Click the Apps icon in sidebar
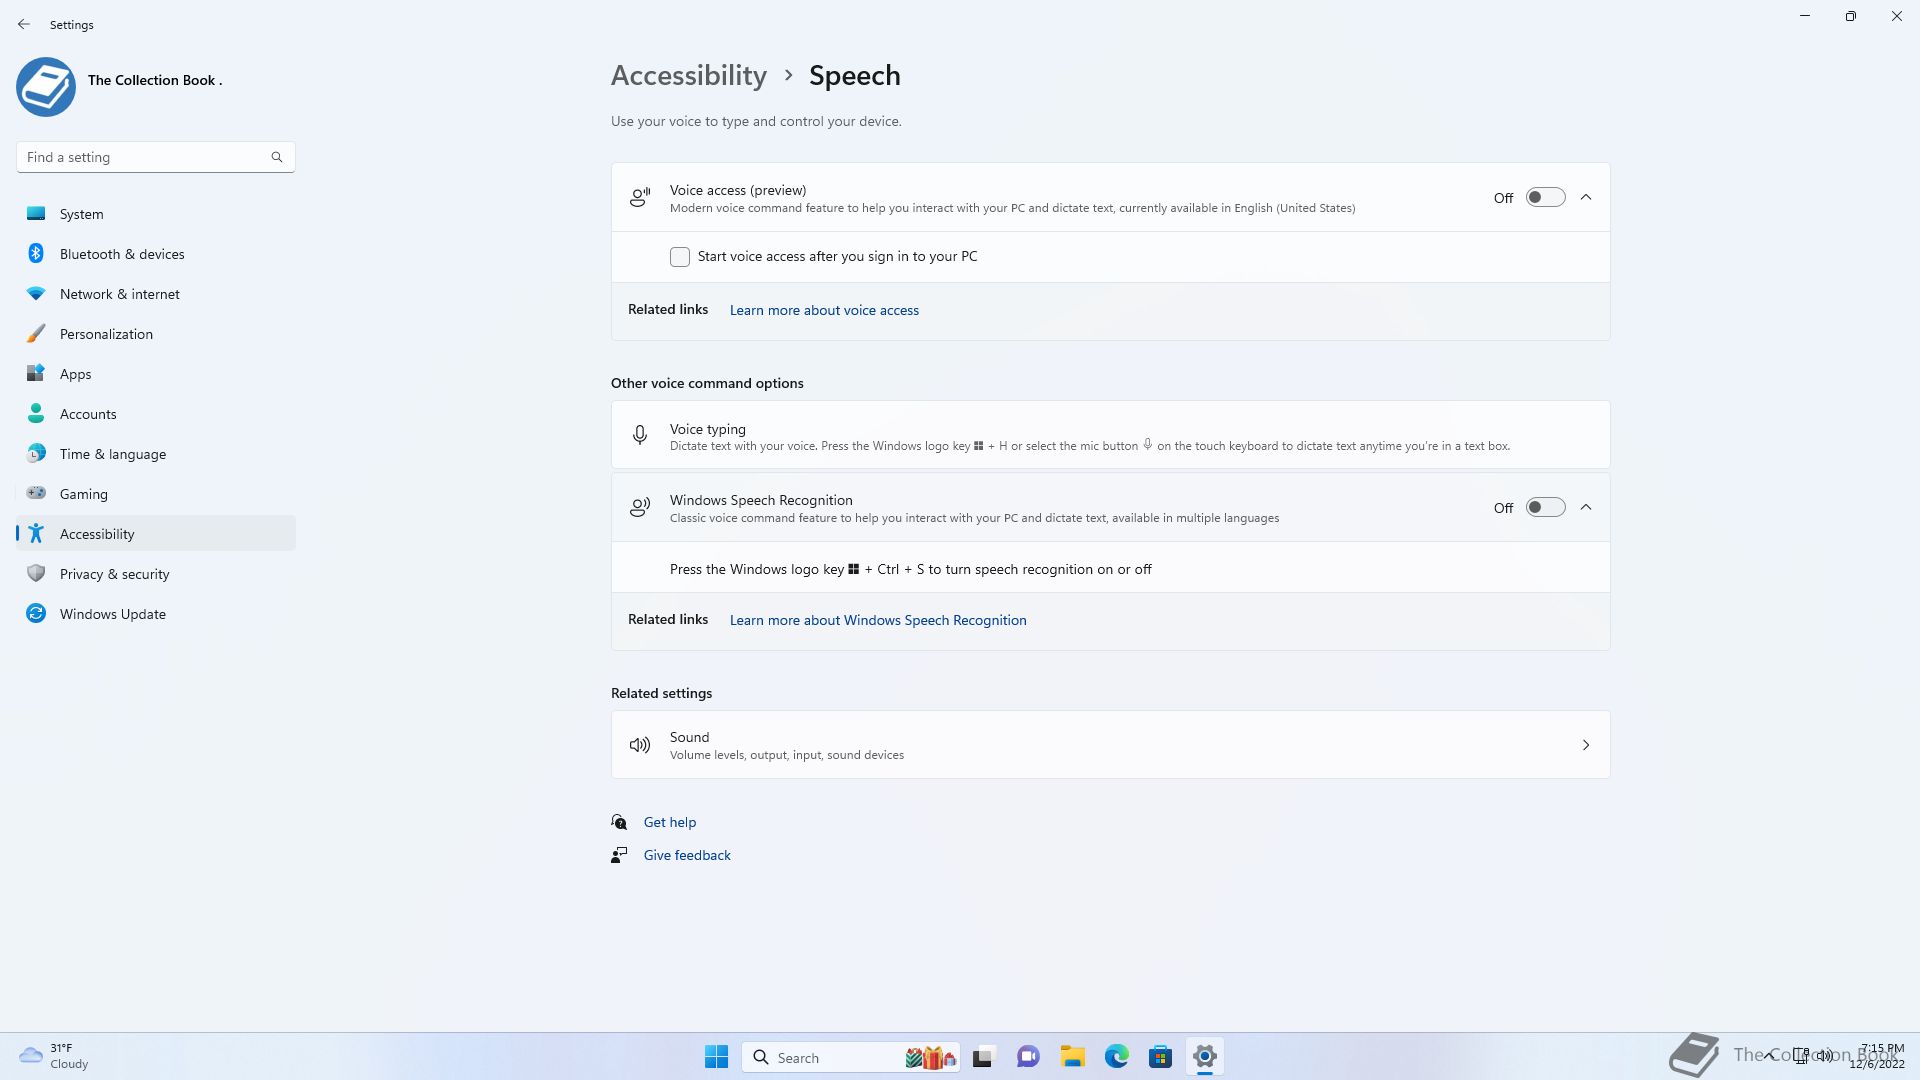Viewport: 1920px width, 1080px height. [x=36, y=373]
